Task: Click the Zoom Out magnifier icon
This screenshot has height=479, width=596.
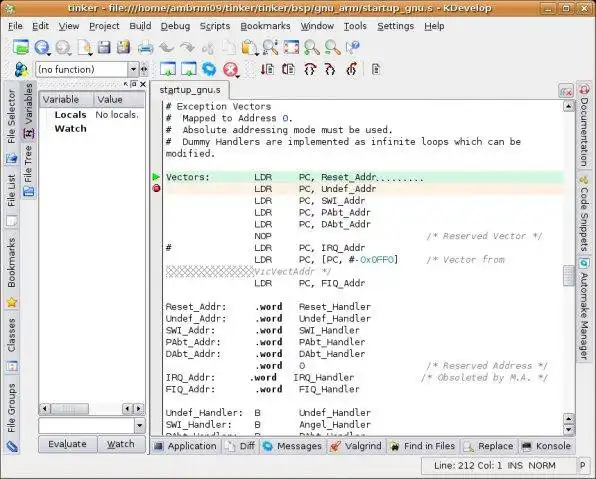Action: (333, 48)
